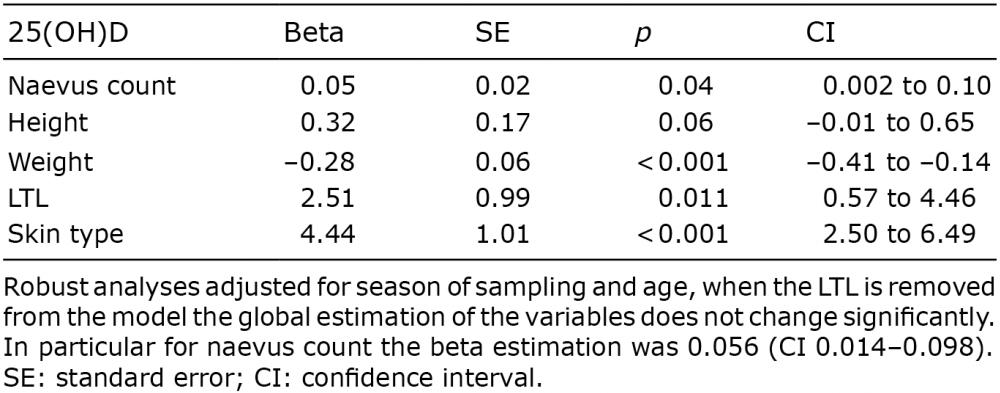Image resolution: width=1000 pixels, height=393 pixels.
Task: Click the LTL beta value 2.51
Action: pyautogui.click(x=327, y=198)
